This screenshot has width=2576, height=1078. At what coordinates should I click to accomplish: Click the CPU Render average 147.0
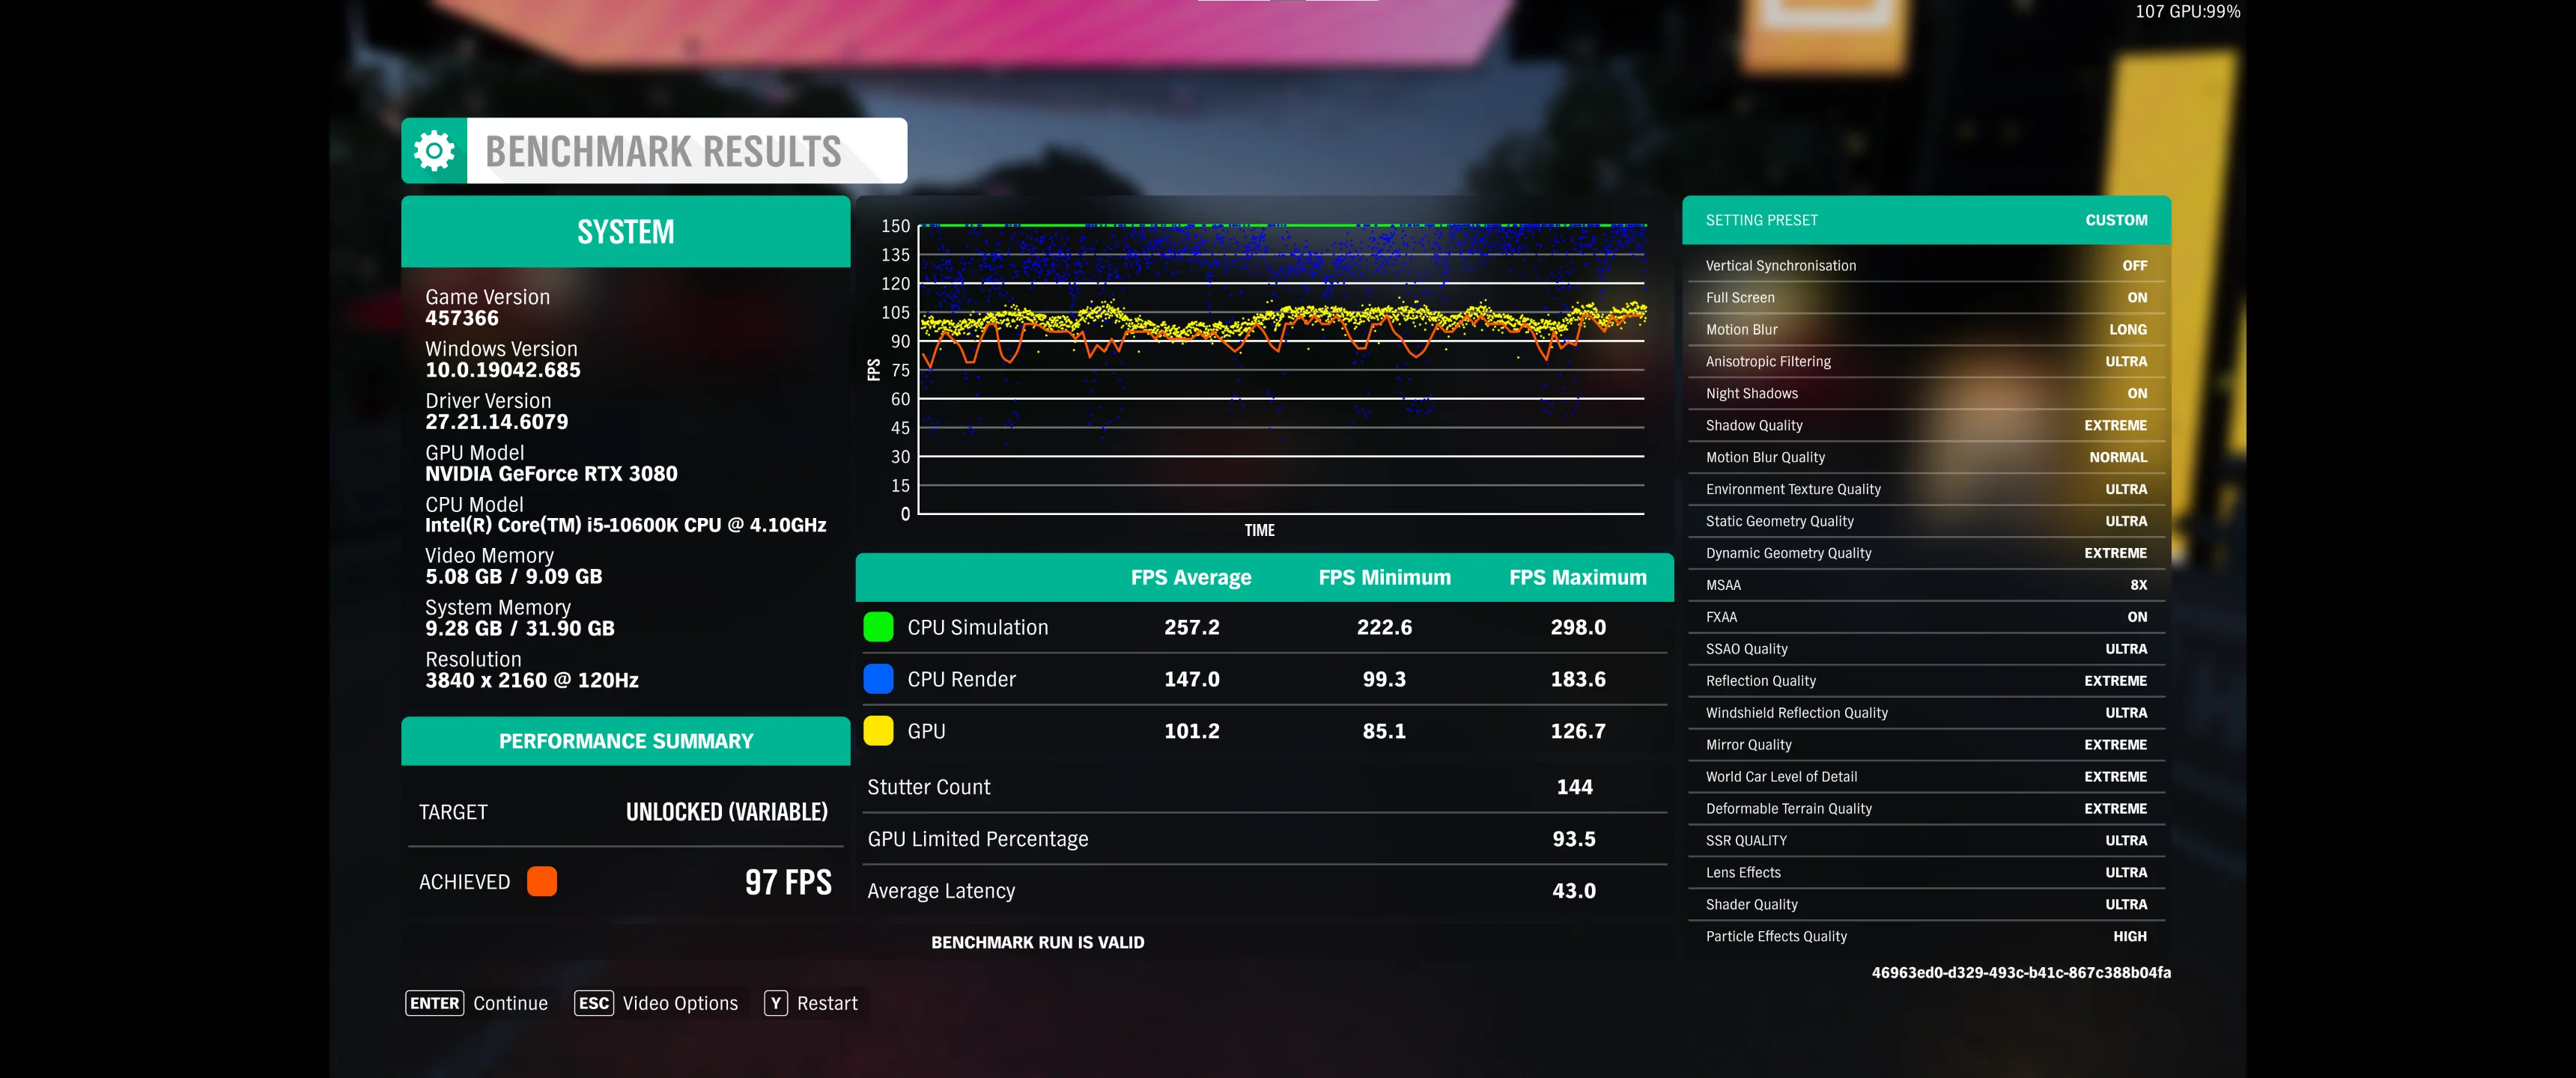pos(1192,679)
